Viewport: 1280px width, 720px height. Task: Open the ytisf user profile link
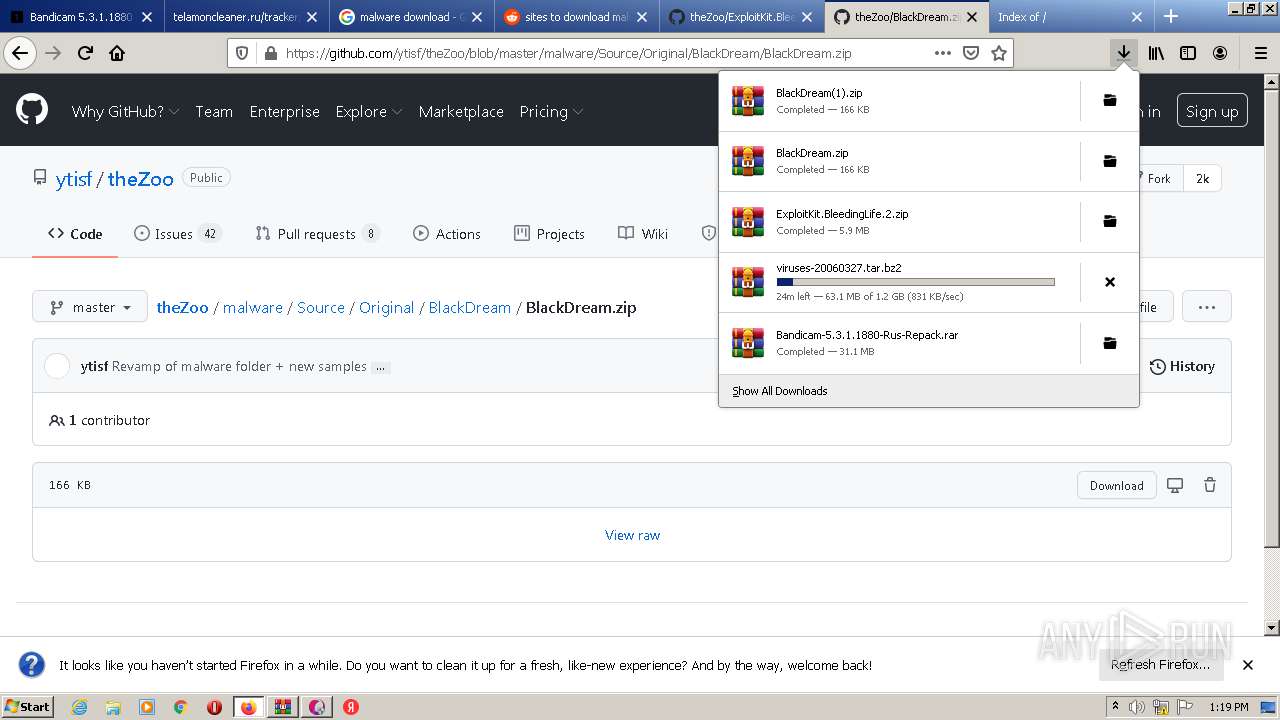[x=74, y=179]
